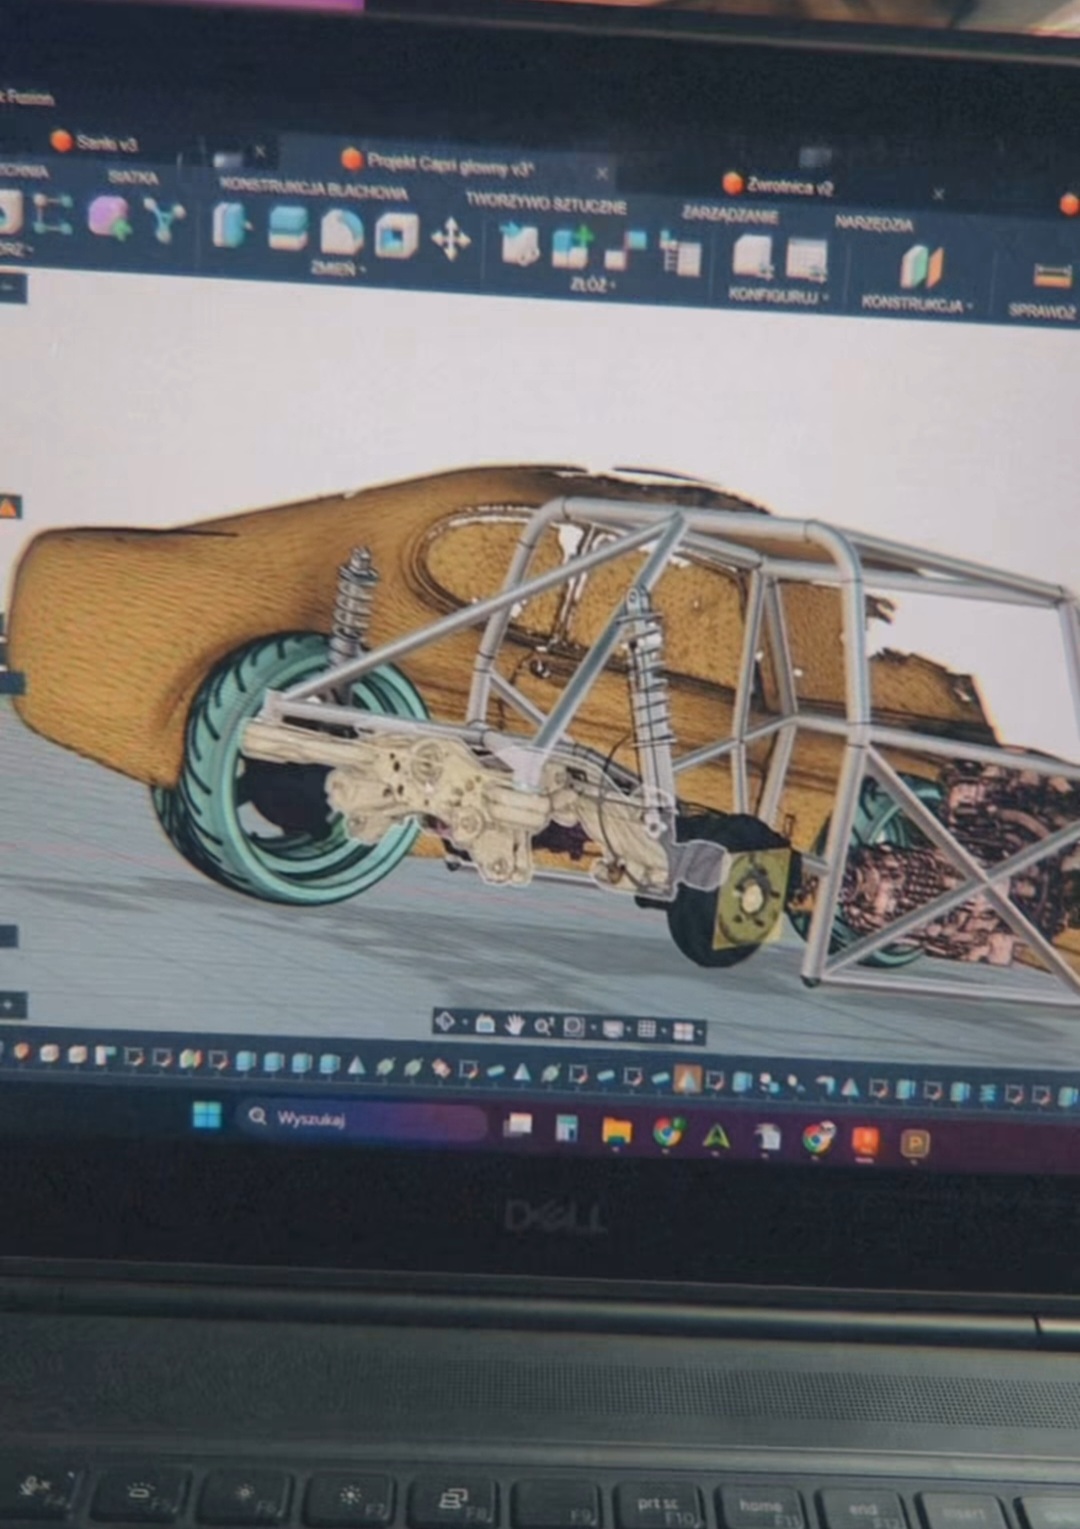Image resolution: width=1080 pixels, height=1529 pixels.
Task: Open the Viewports layout icon menu
Action: click(x=684, y=1031)
